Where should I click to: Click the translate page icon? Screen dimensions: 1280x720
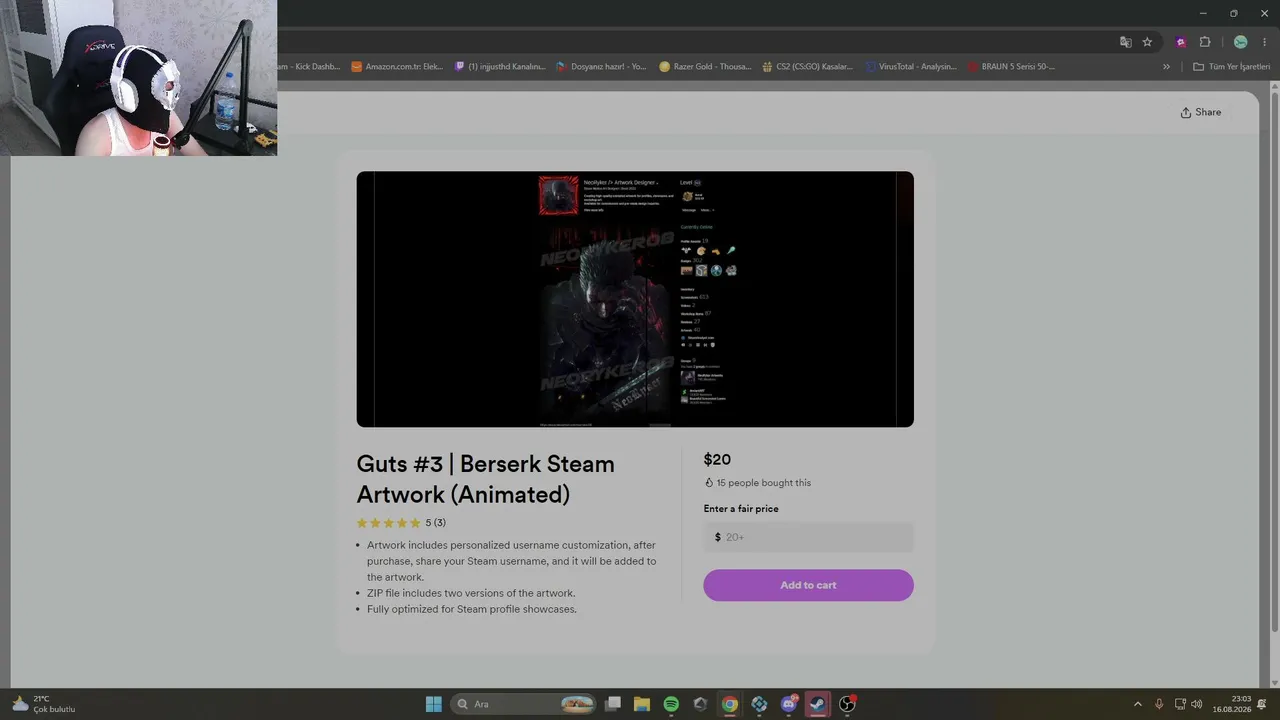point(1126,42)
